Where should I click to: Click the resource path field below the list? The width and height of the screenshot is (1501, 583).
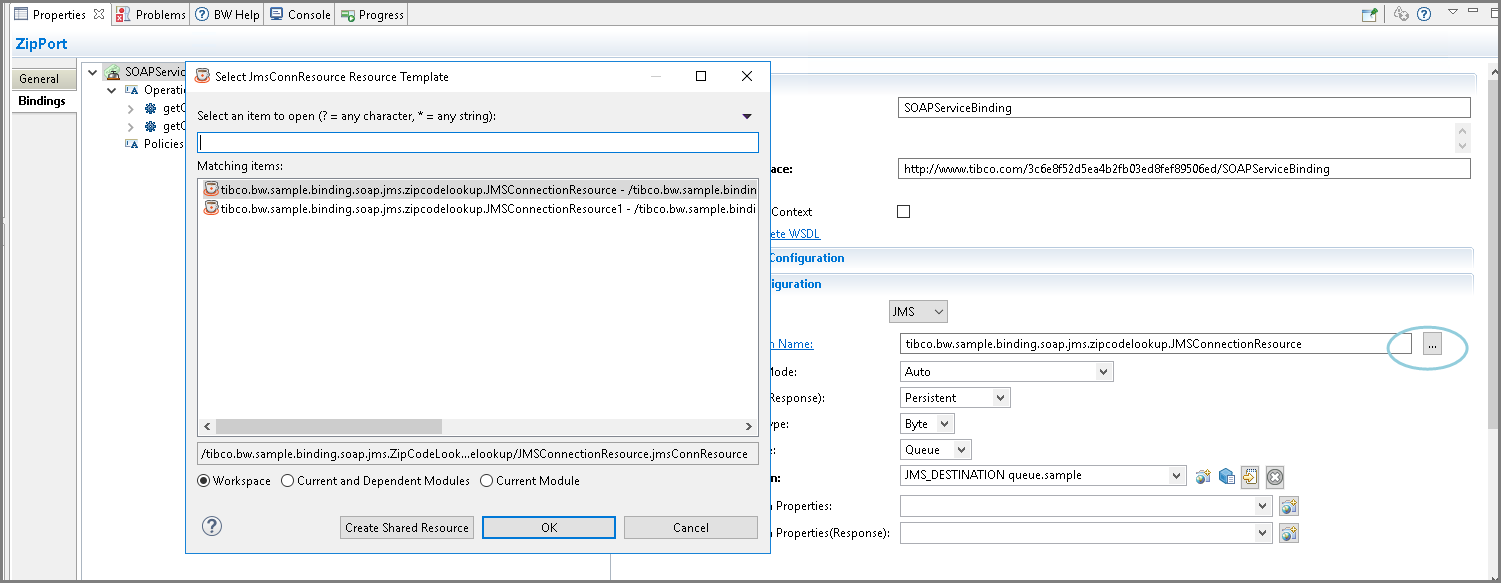click(x=478, y=454)
